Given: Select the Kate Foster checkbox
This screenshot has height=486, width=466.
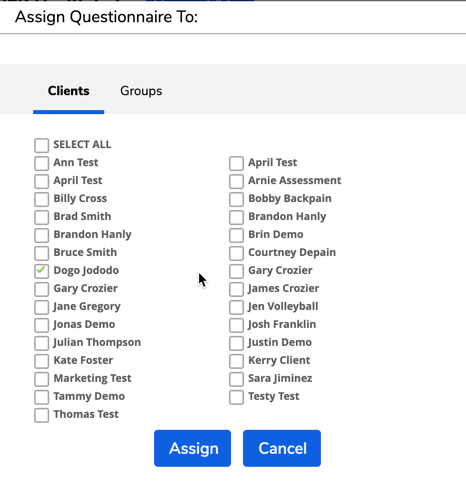Looking at the screenshot, I should (41, 361).
